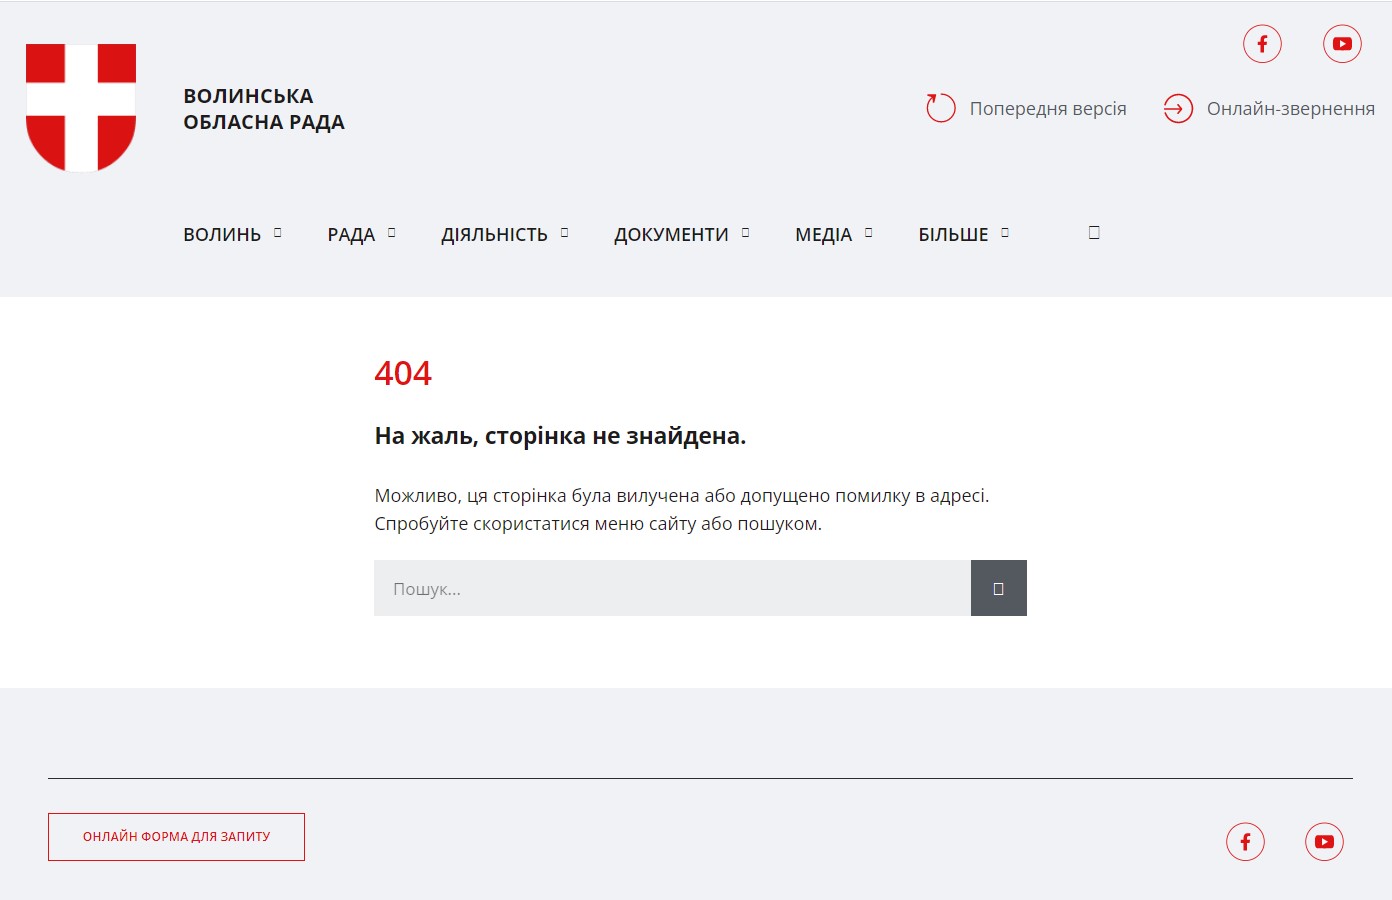This screenshot has width=1392, height=900.
Task: Expand the dropdown arrow next to ДОКУМЕНТИ
Action: tap(746, 233)
